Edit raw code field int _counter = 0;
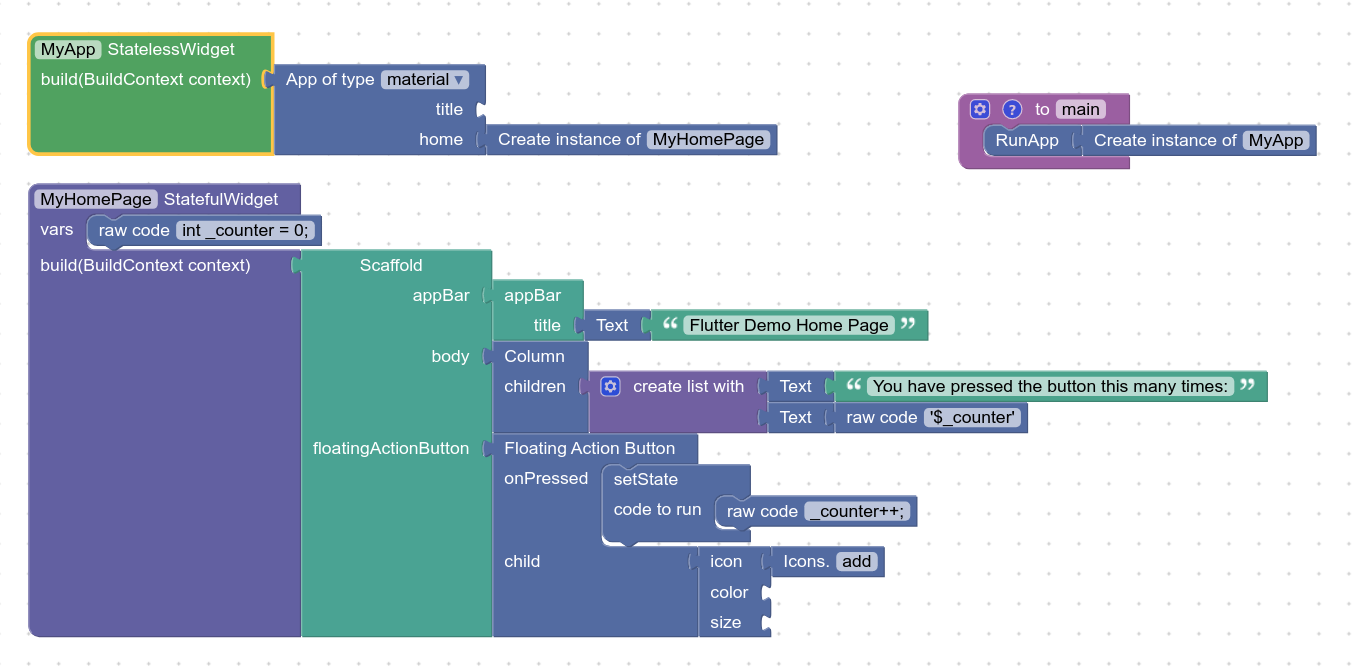 246,230
